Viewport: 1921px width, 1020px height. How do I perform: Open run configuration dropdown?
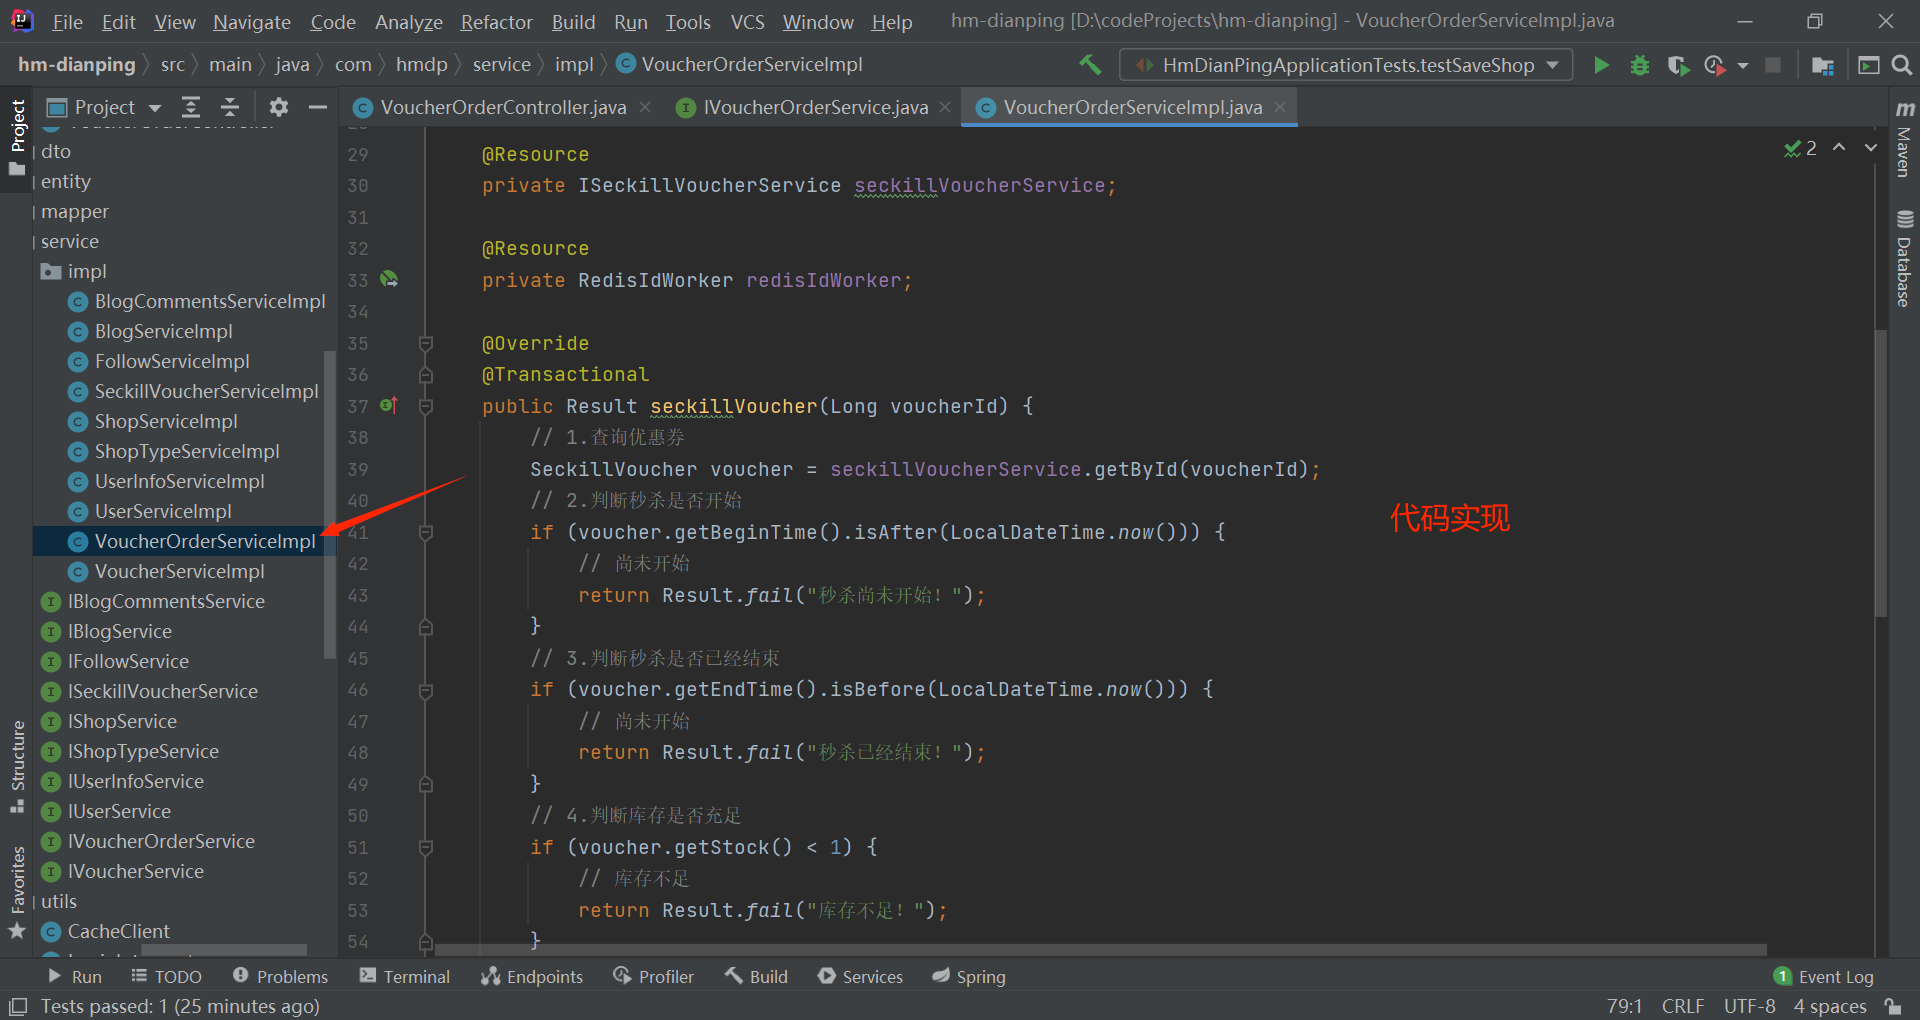point(1346,65)
